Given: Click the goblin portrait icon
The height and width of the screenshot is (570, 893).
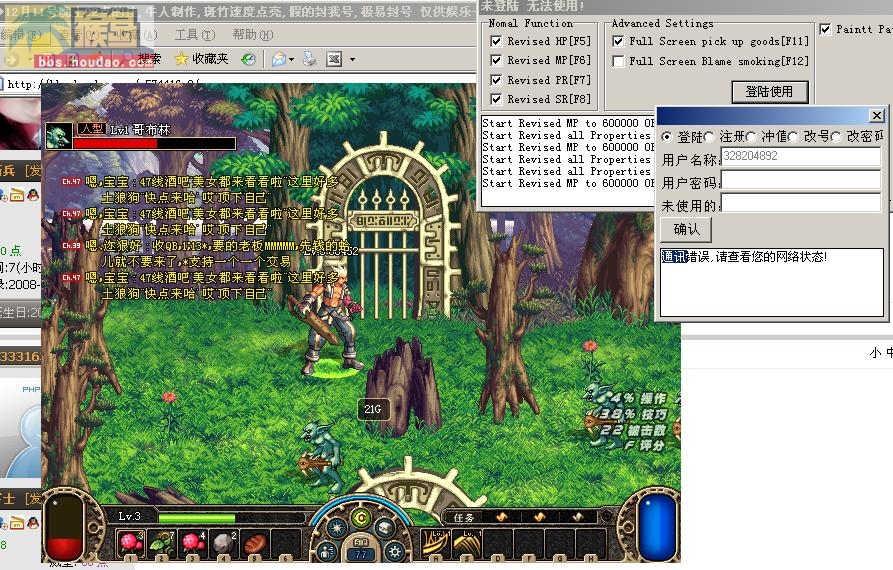Looking at the screenshot, I should 59,136.
